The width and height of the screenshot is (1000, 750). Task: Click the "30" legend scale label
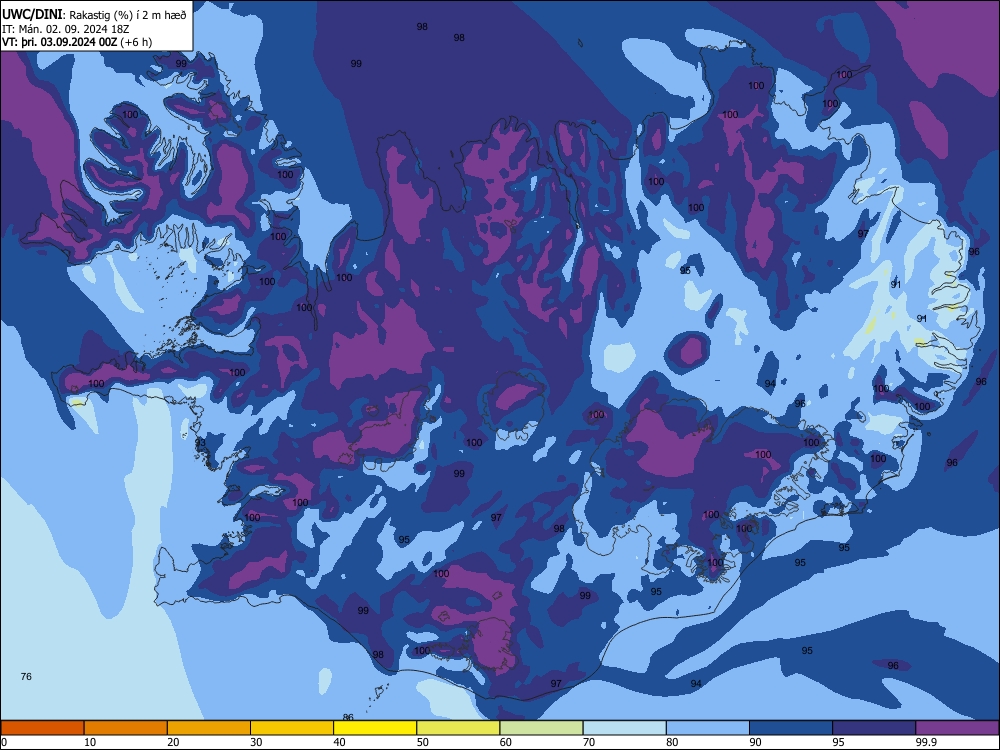coord(256,742)
